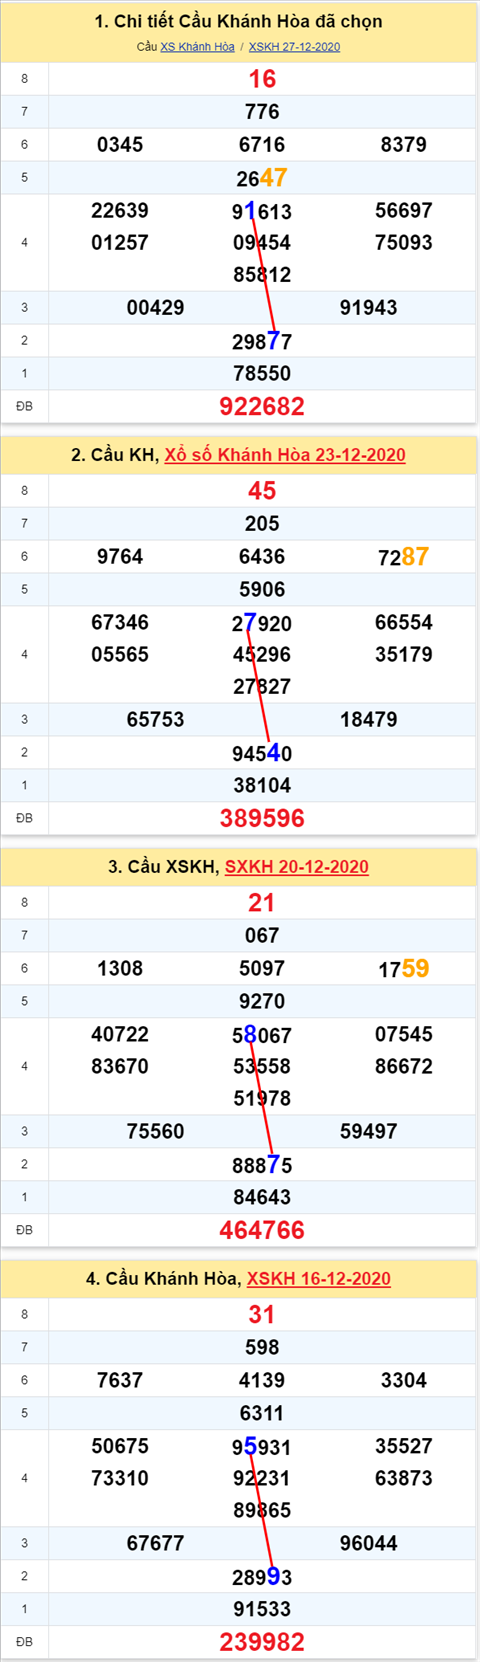
Task: Select special prize number 922682
Action: click(262, 406)
